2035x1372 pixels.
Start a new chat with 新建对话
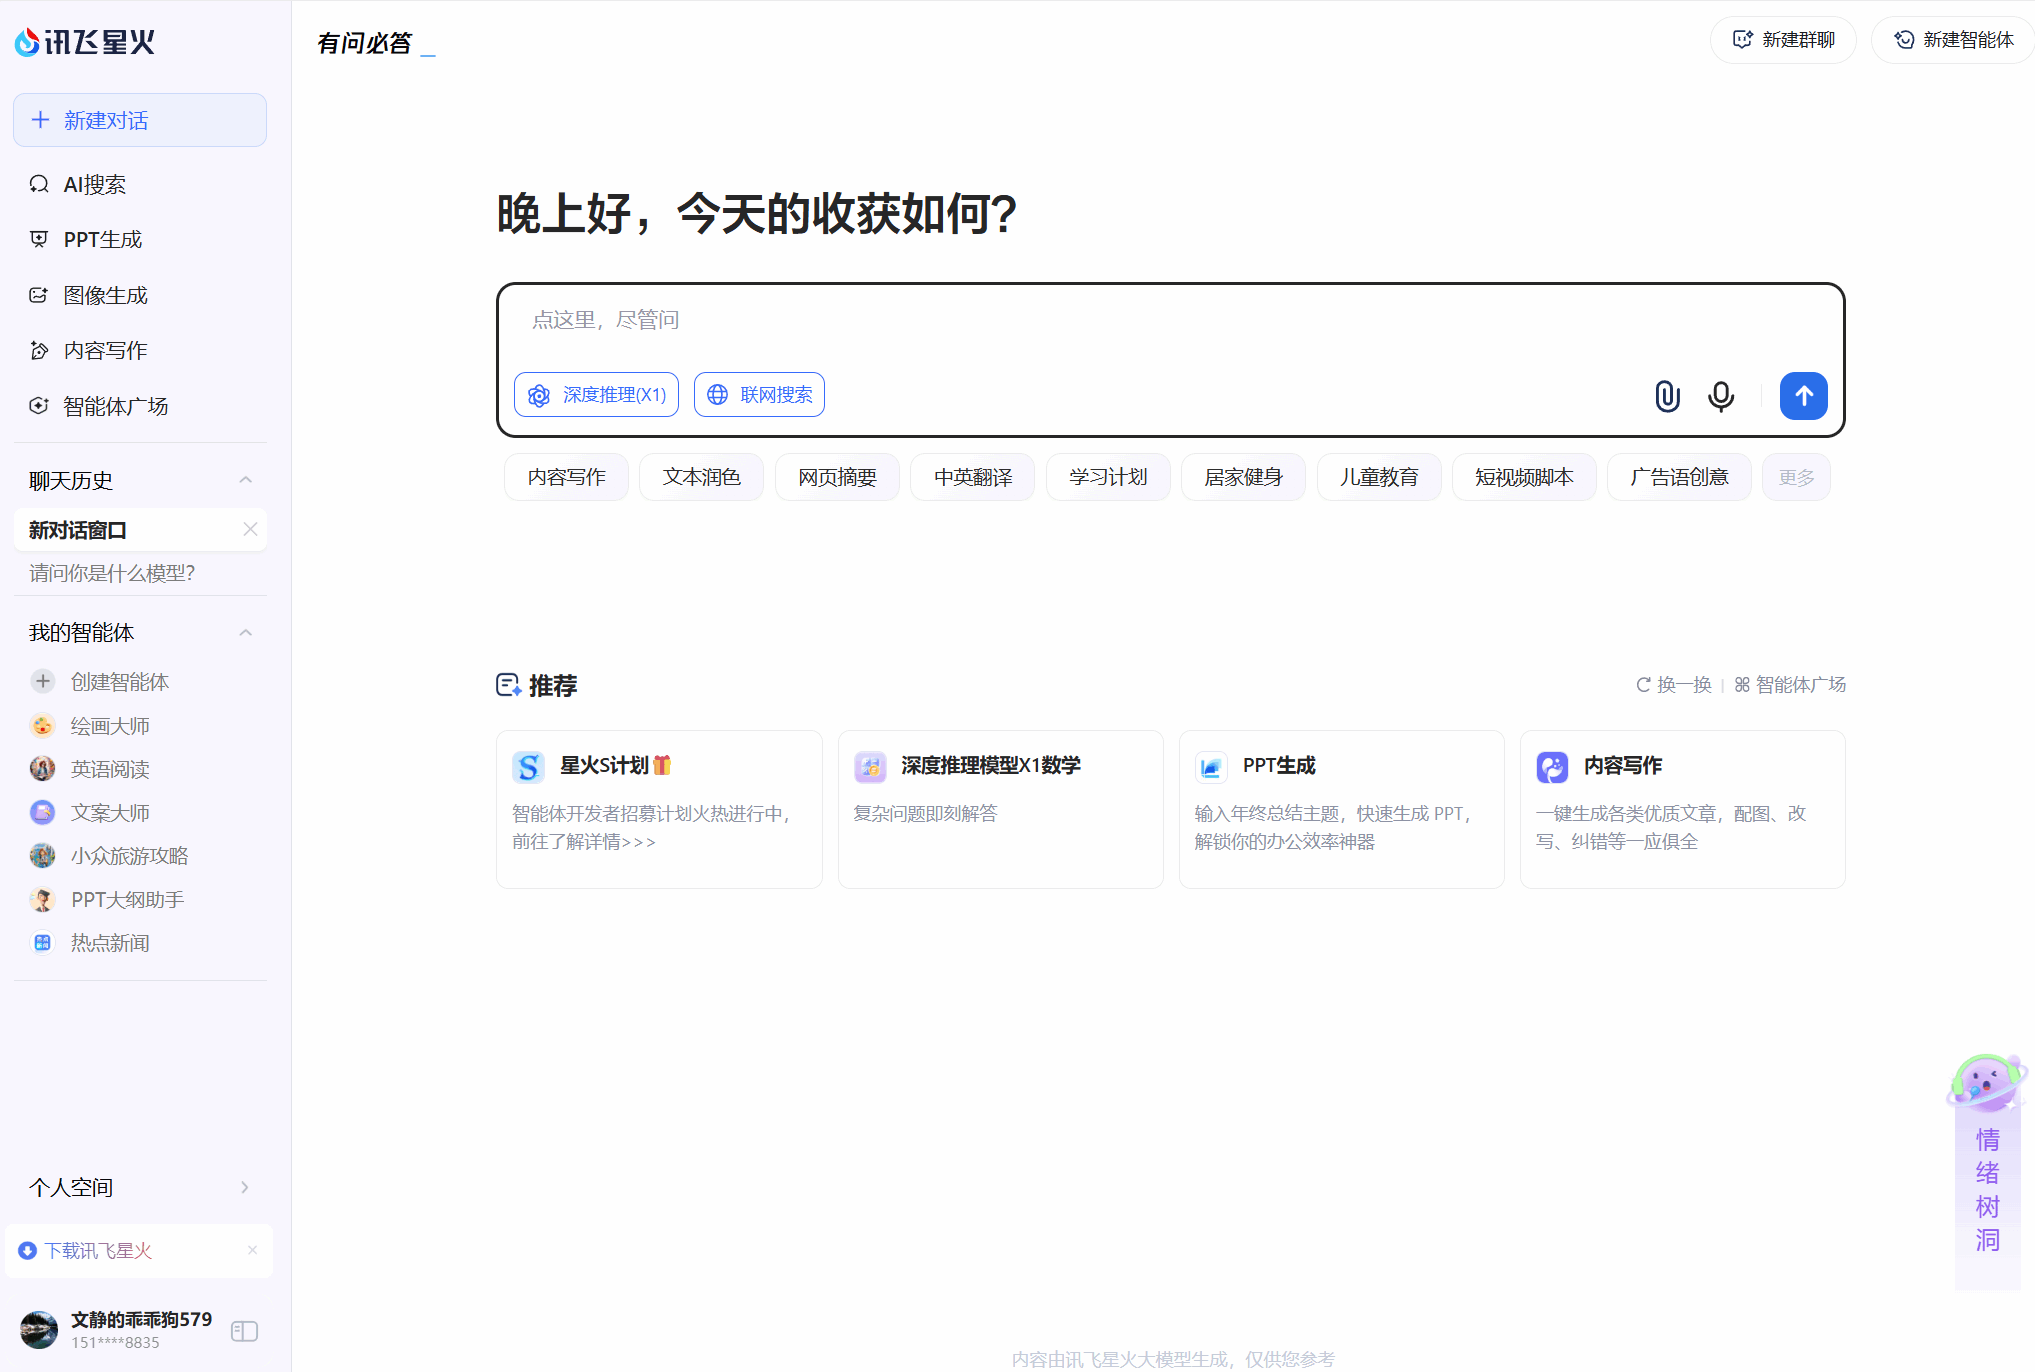(140, 120)
